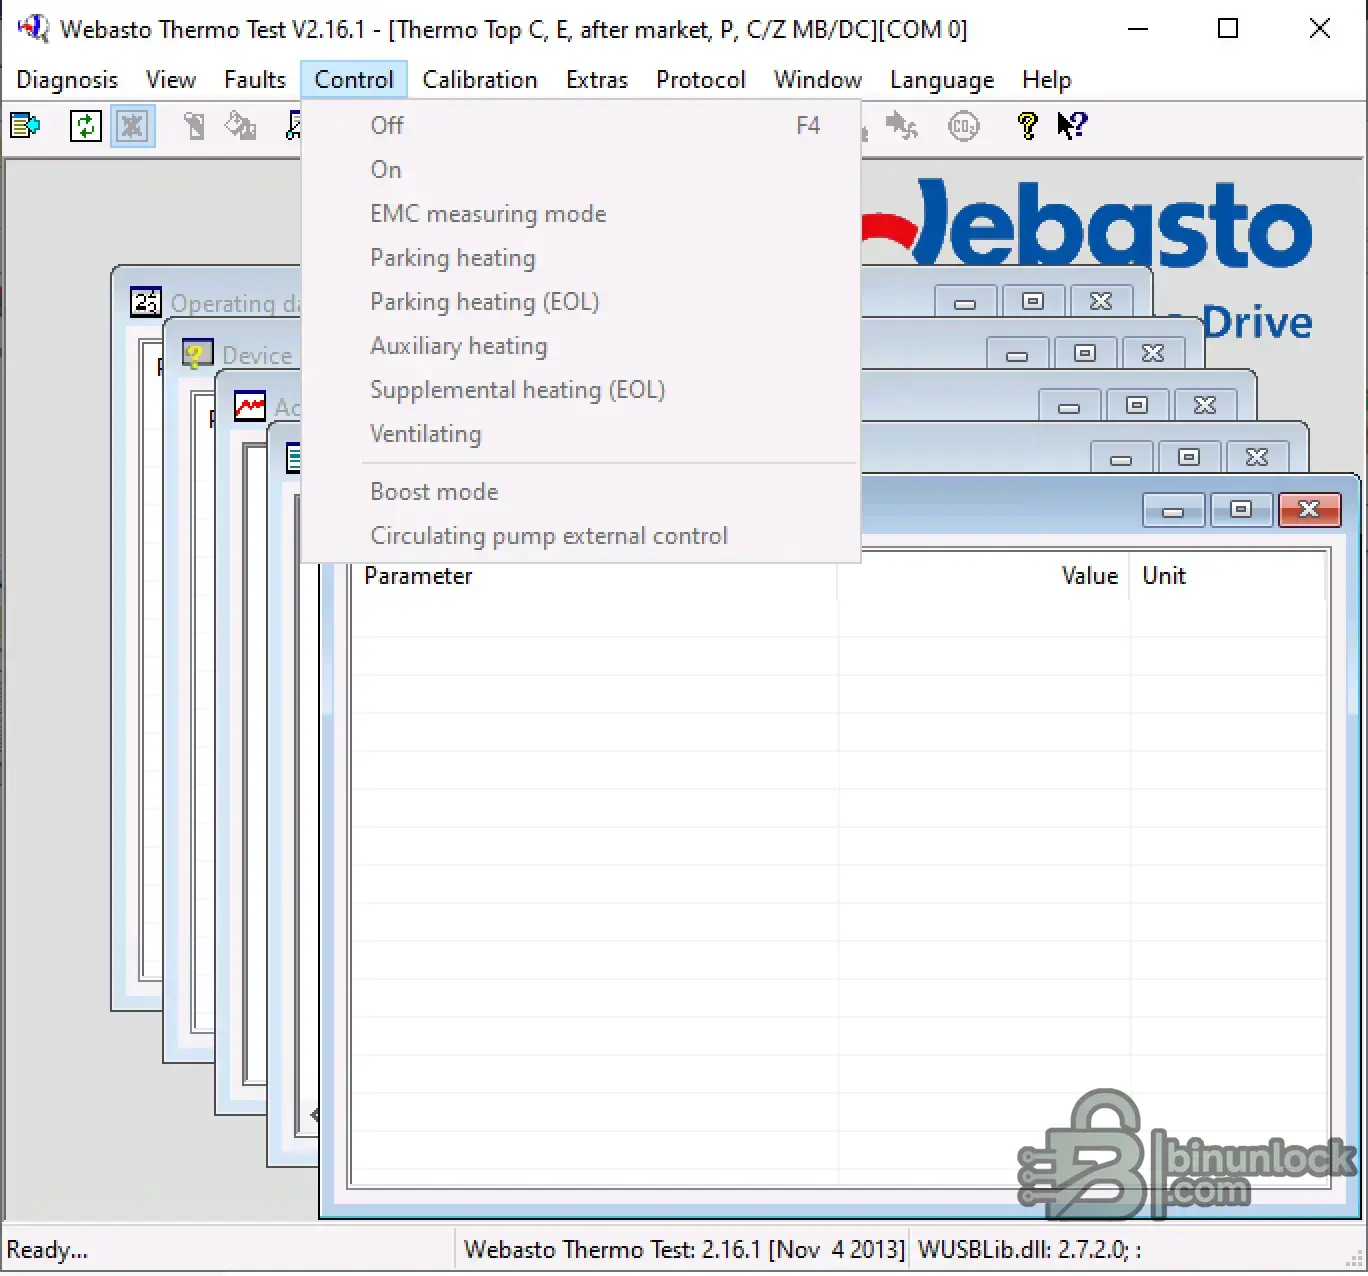Close the open Control menu from the menu bar
The image size is (1368, 1276).
[x=354, y=80]
